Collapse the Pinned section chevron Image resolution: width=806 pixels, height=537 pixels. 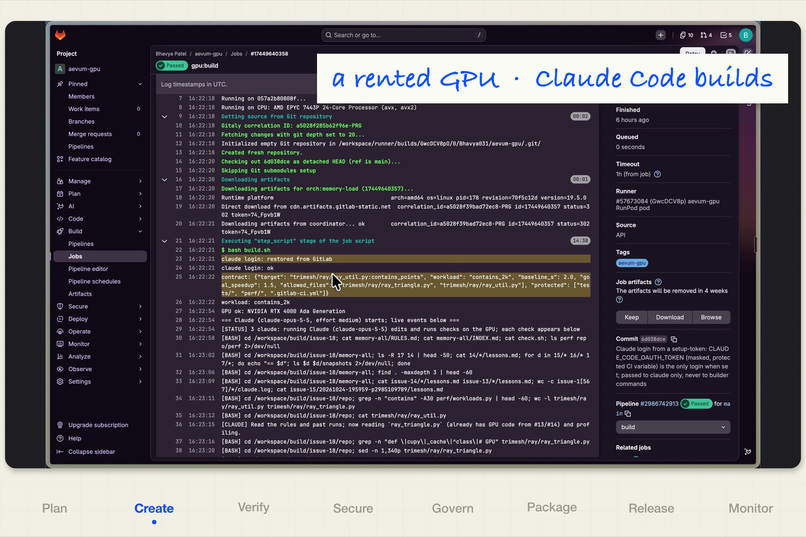[x=140, y=84]
